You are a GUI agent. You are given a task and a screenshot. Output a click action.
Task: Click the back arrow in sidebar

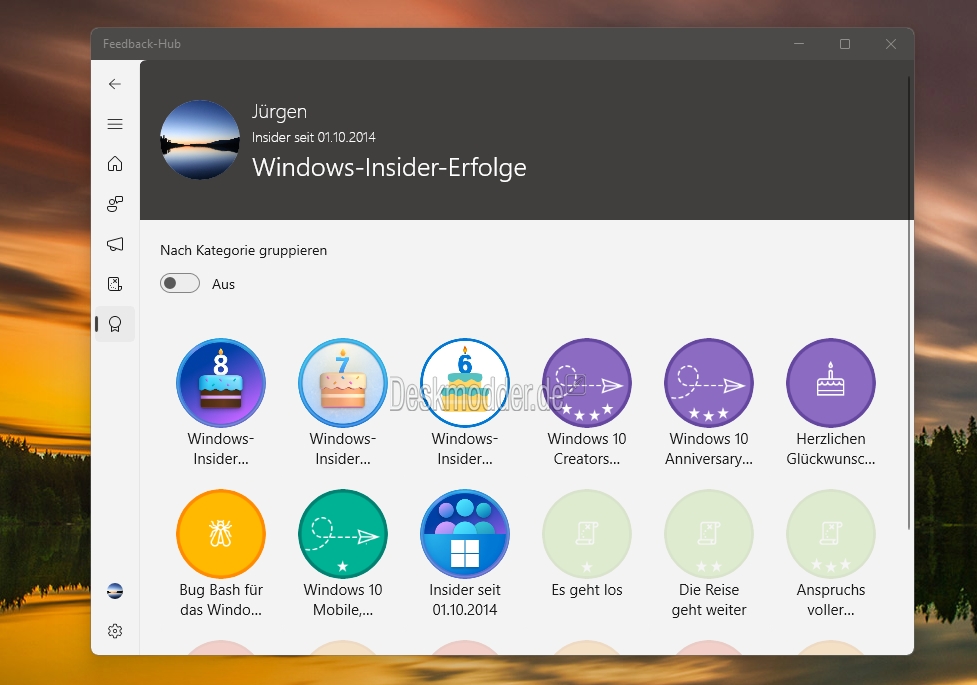115,84
